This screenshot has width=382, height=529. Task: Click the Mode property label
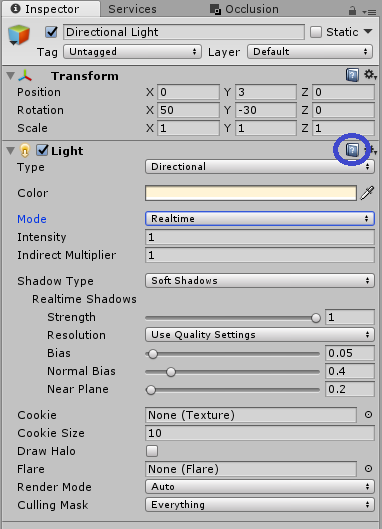(32, 219)
